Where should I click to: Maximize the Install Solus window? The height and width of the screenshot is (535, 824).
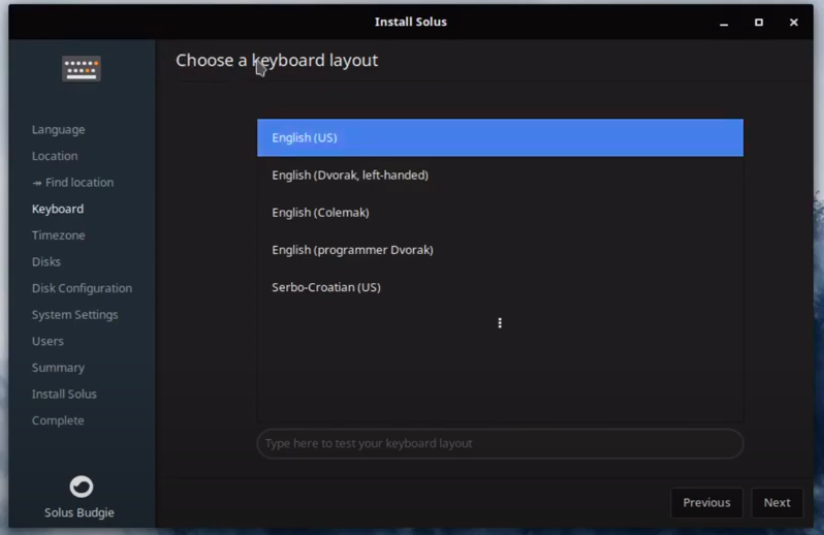point(759,22)
